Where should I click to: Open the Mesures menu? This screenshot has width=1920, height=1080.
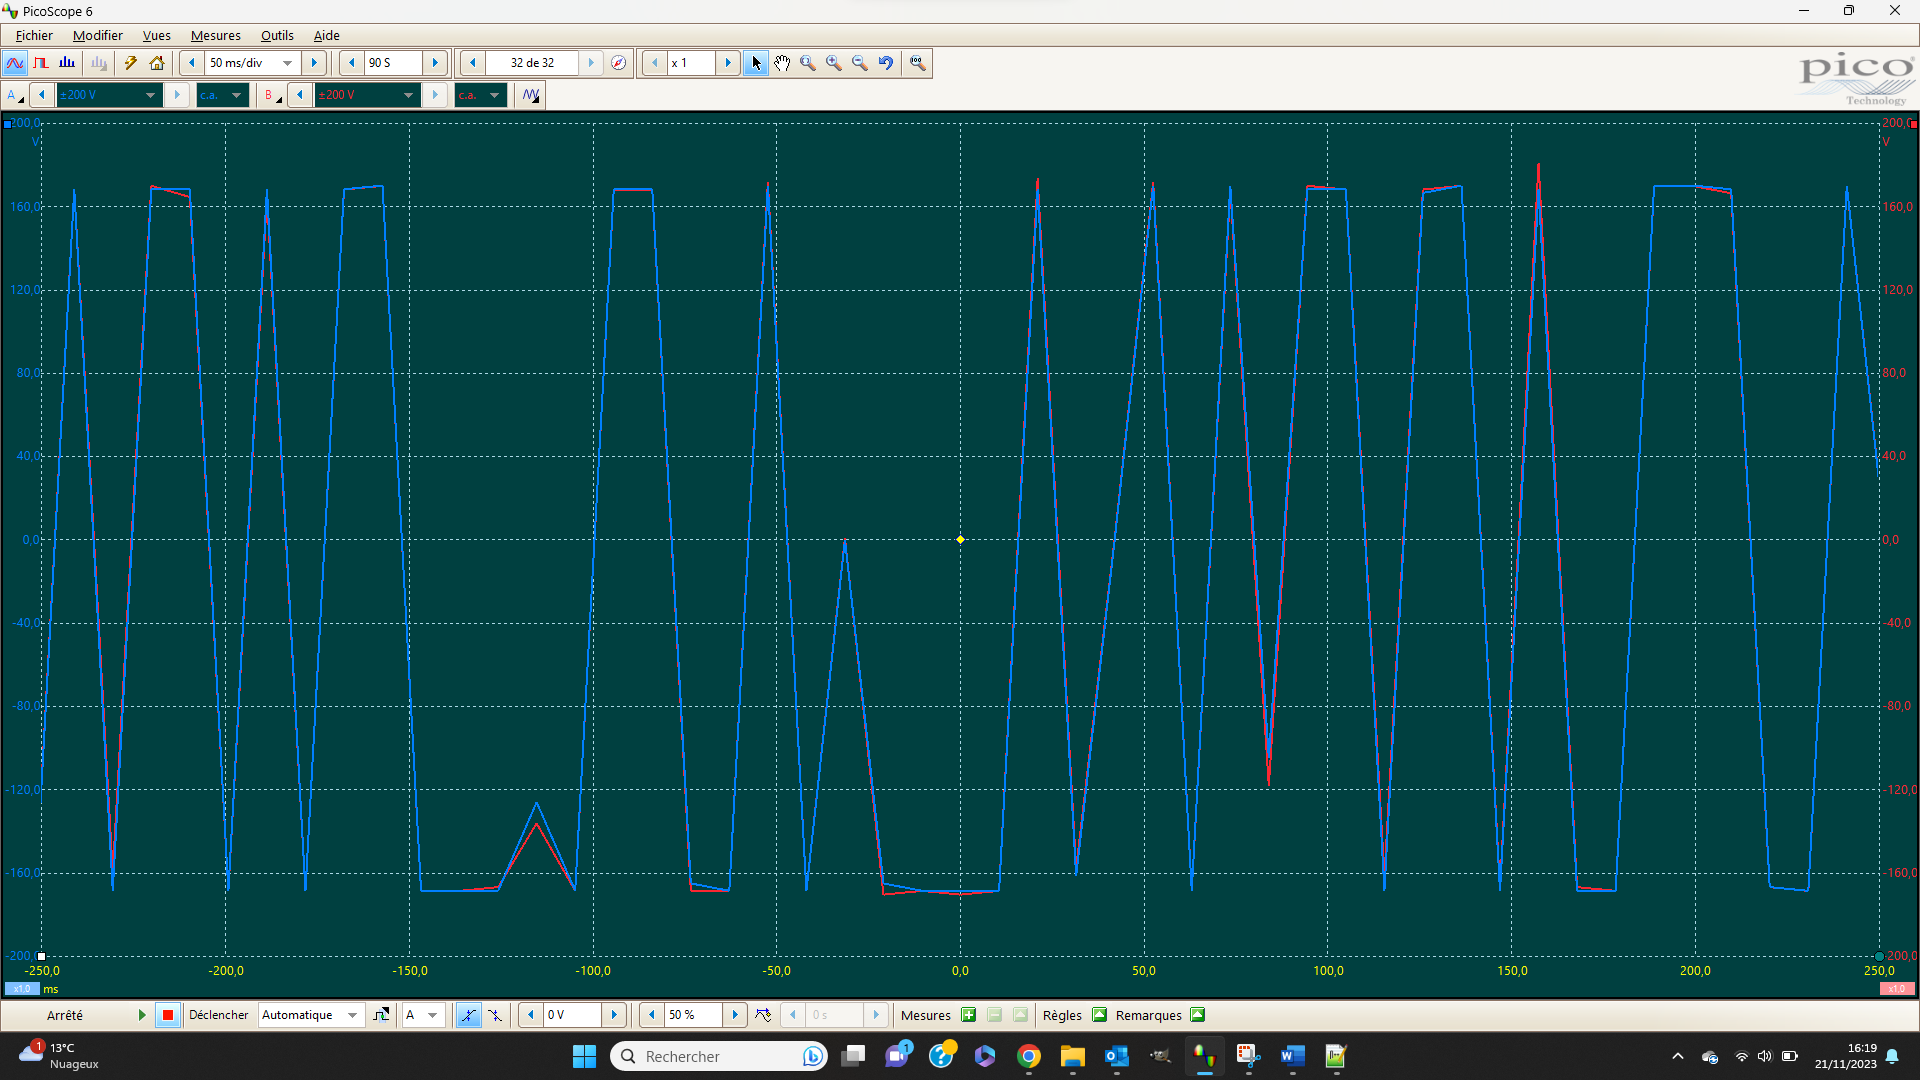tap(216, 35)
